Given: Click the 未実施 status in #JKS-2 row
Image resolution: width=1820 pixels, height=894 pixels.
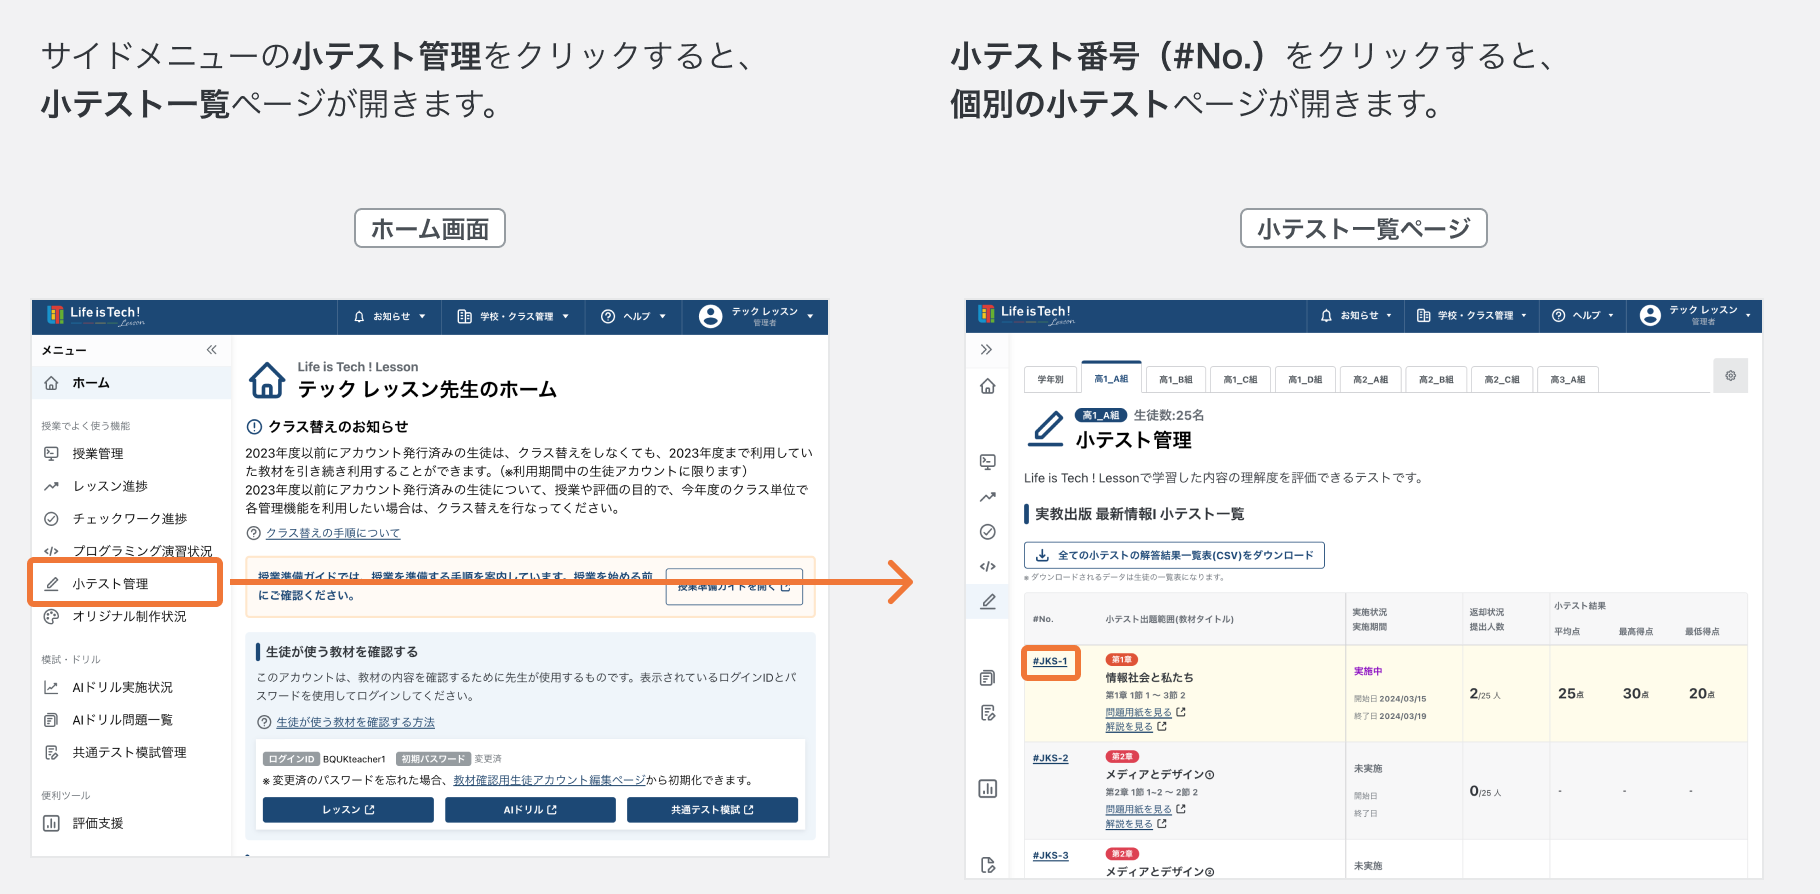Looking at the screenshot, I should point(1367,768).
